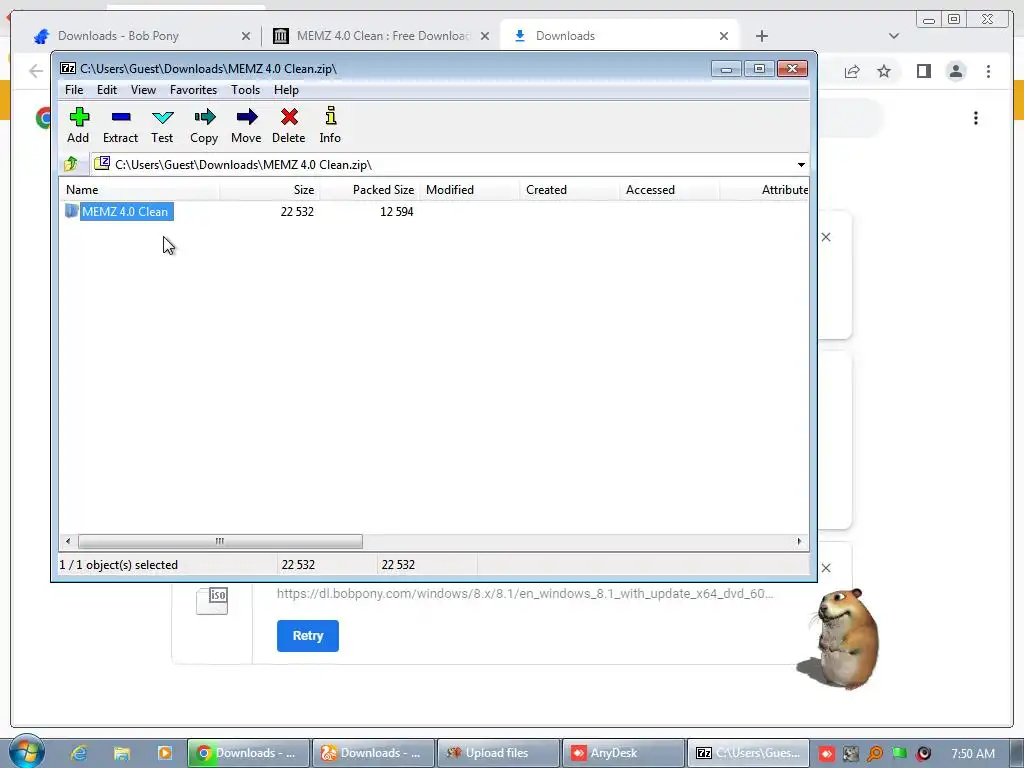
Task: Sort by the Accessed column header
Action: (x=669, y=190)
